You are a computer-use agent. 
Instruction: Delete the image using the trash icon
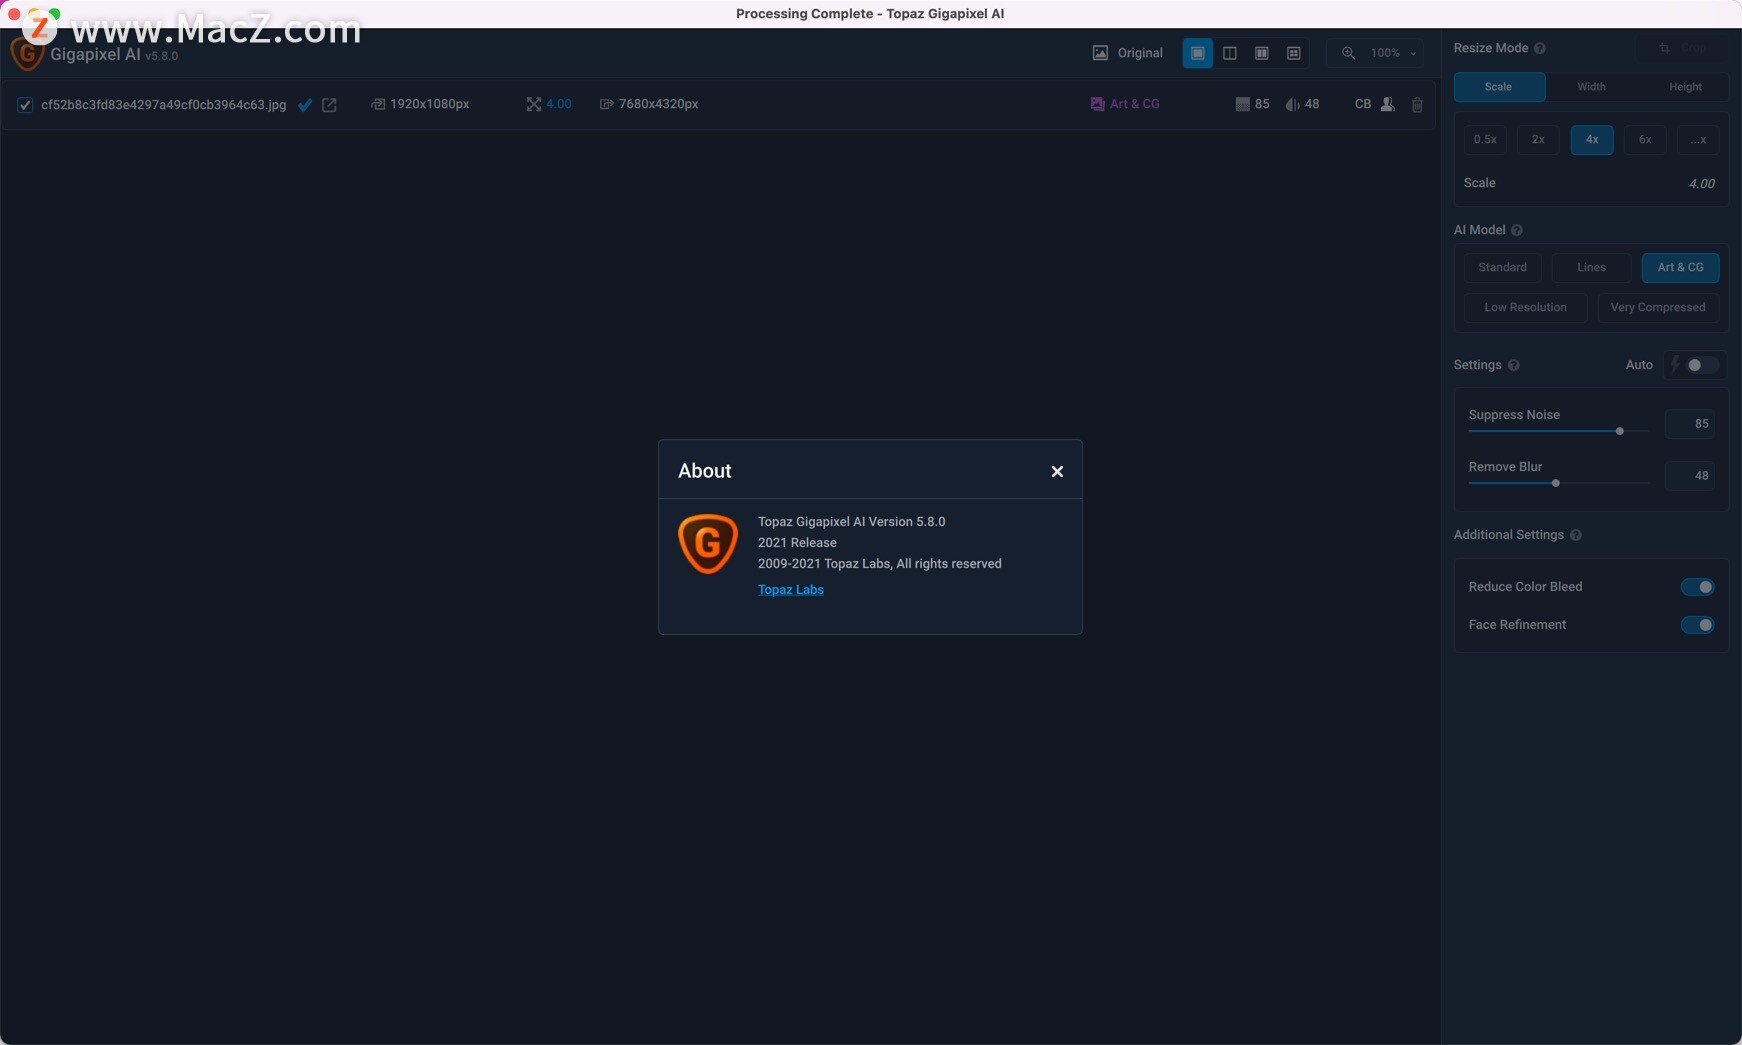(1417, 105)
